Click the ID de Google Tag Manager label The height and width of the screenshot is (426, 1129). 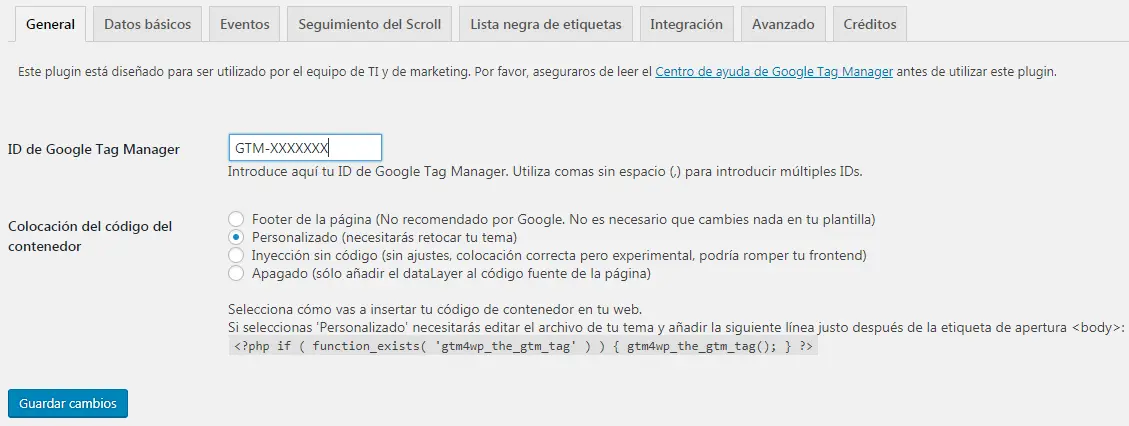point(94,149)
